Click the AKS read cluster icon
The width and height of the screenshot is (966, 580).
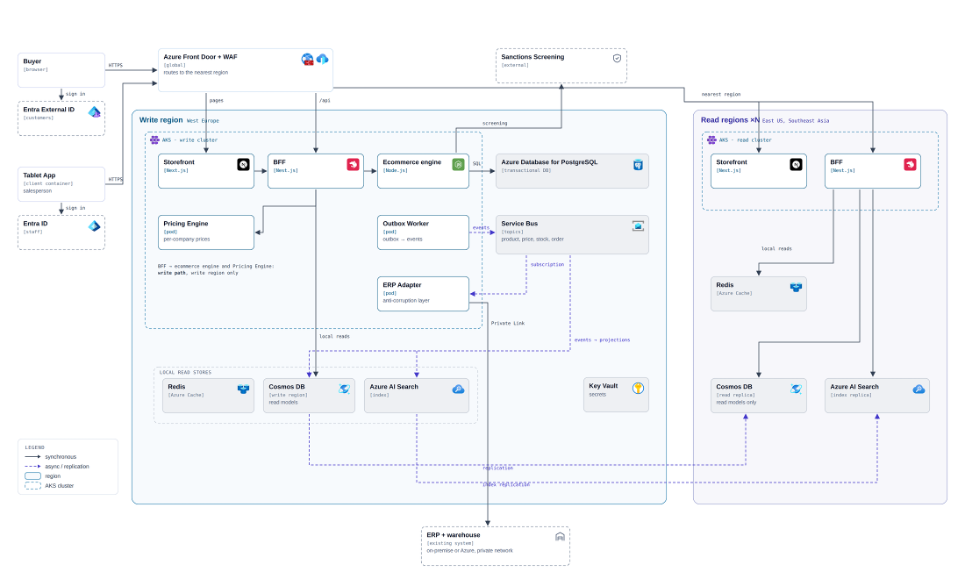(712, 140)
